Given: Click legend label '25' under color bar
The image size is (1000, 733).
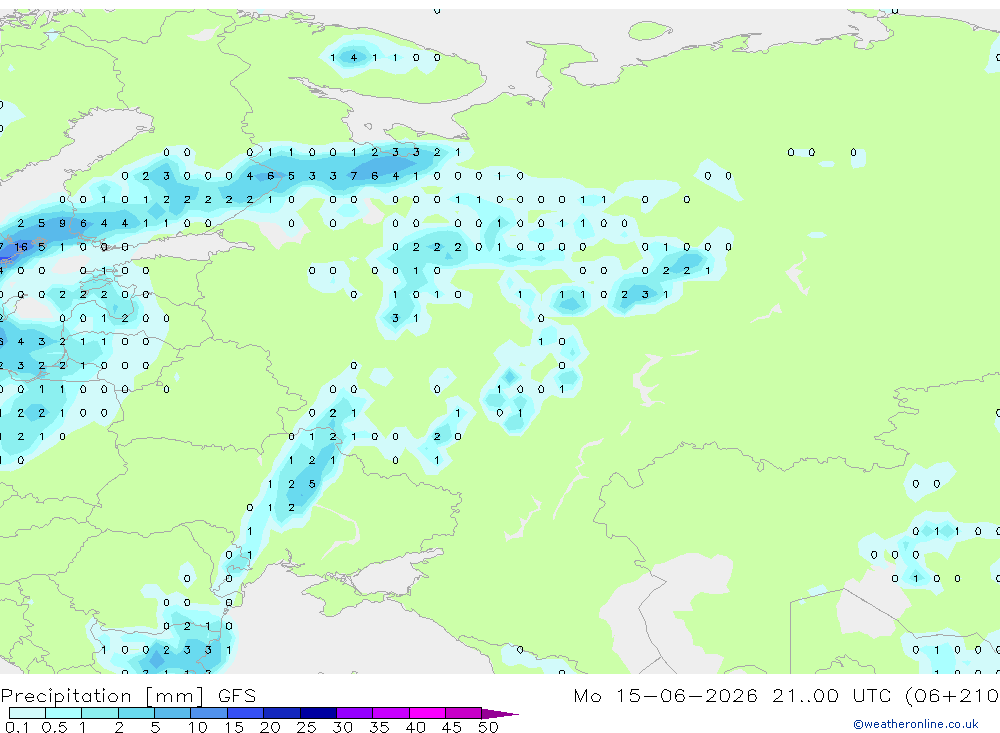Looking at the screenshot, I should (306, 727).
